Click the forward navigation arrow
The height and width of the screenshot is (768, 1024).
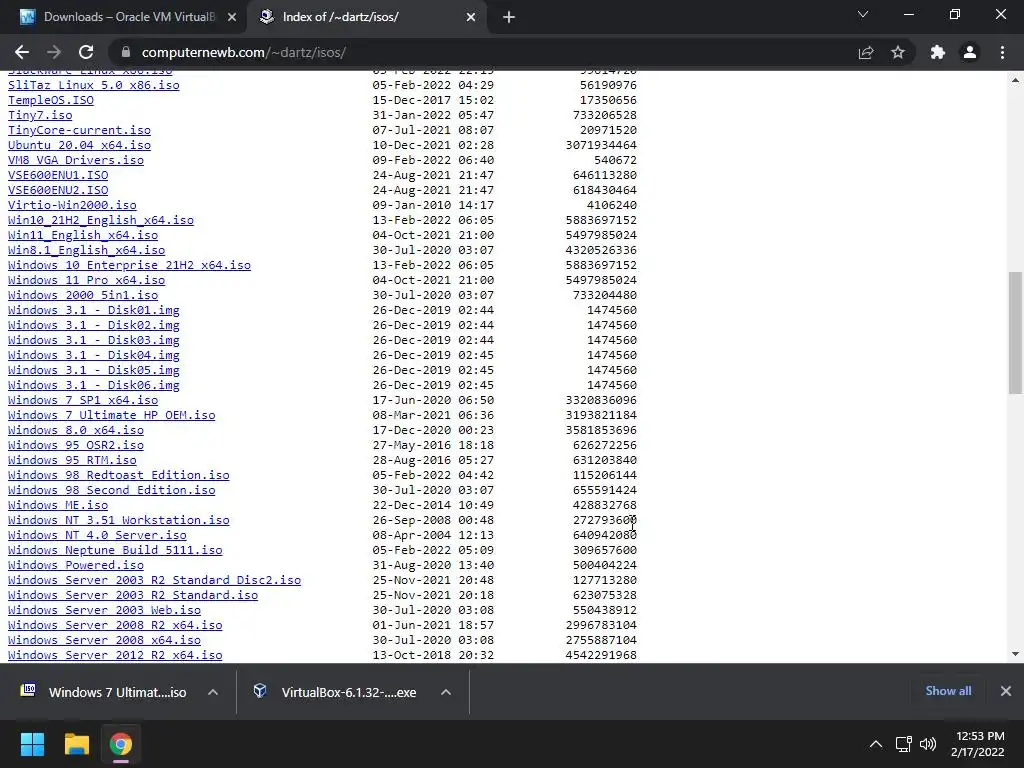coord(54,52)
